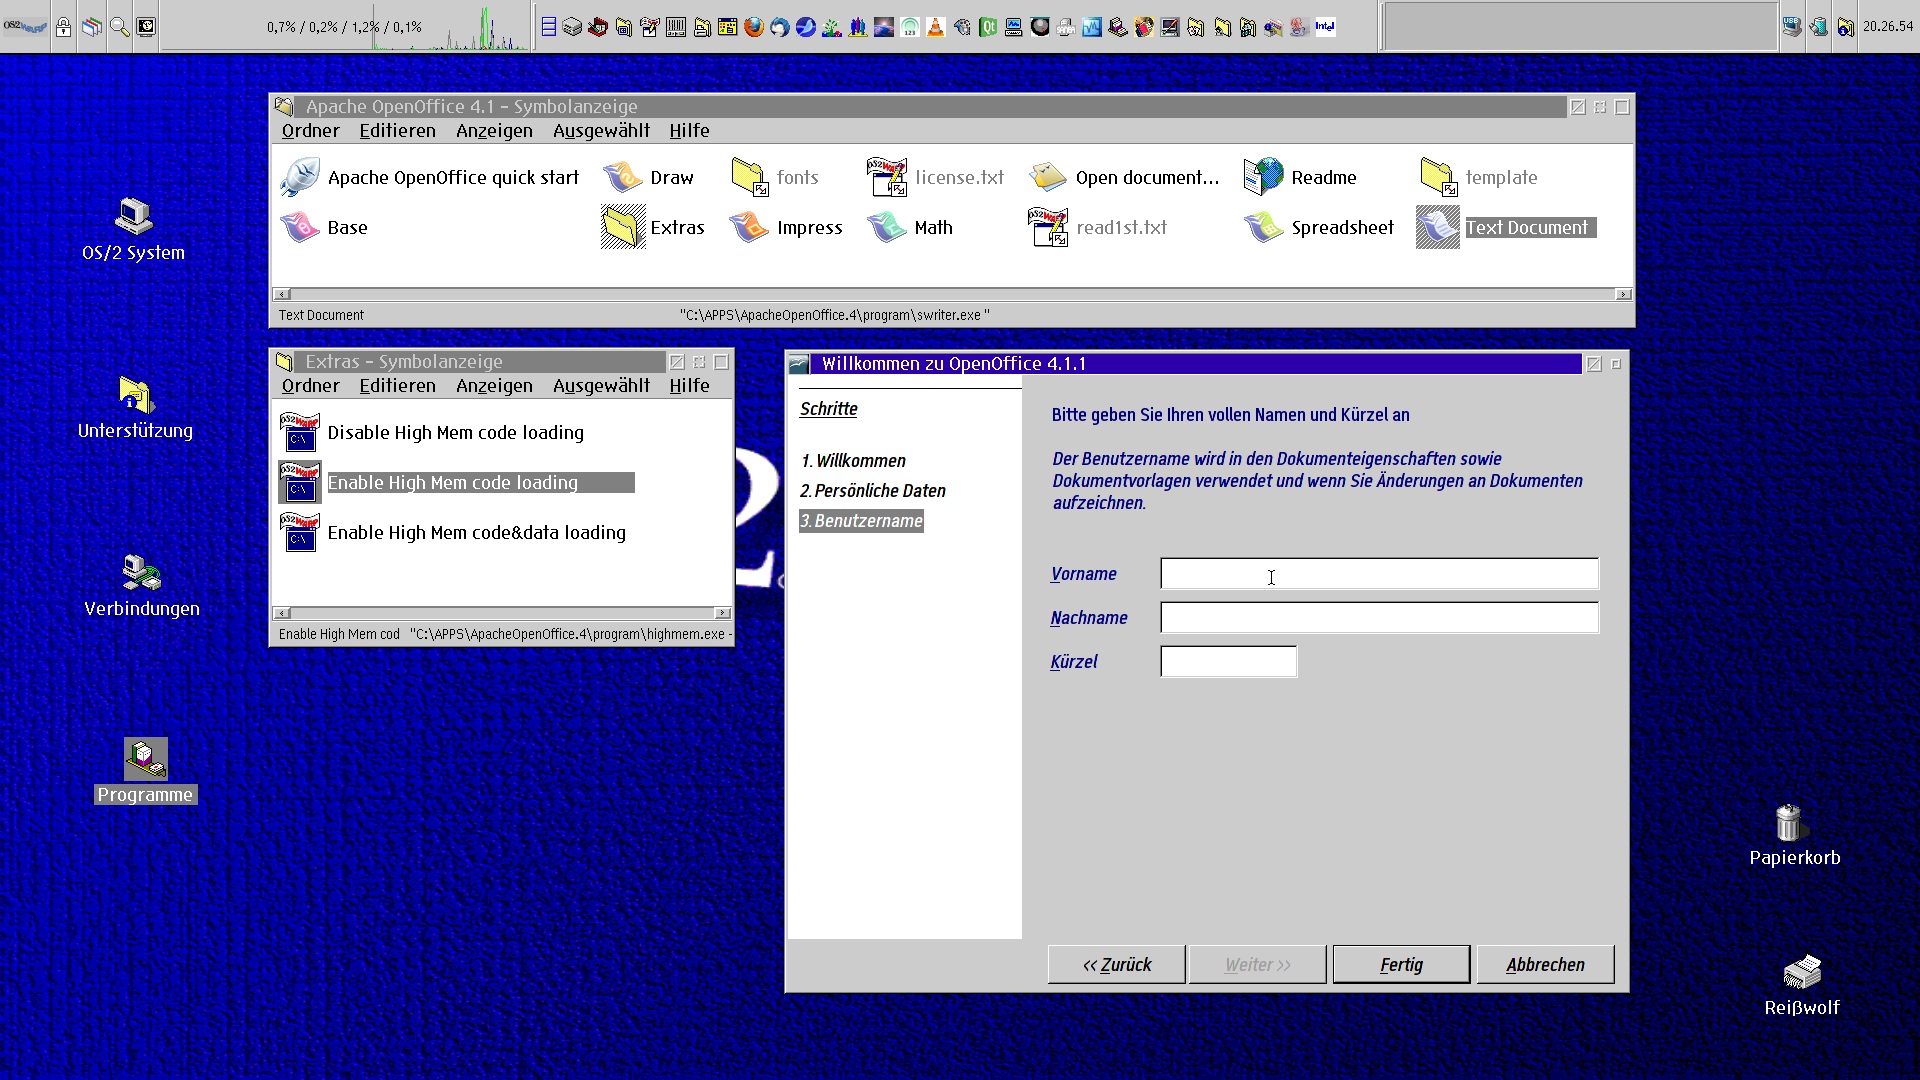1920x1080 pixels.
Task: Open Ordner menu in Apache OpenOffice window
Action: (x=310, y=130)
